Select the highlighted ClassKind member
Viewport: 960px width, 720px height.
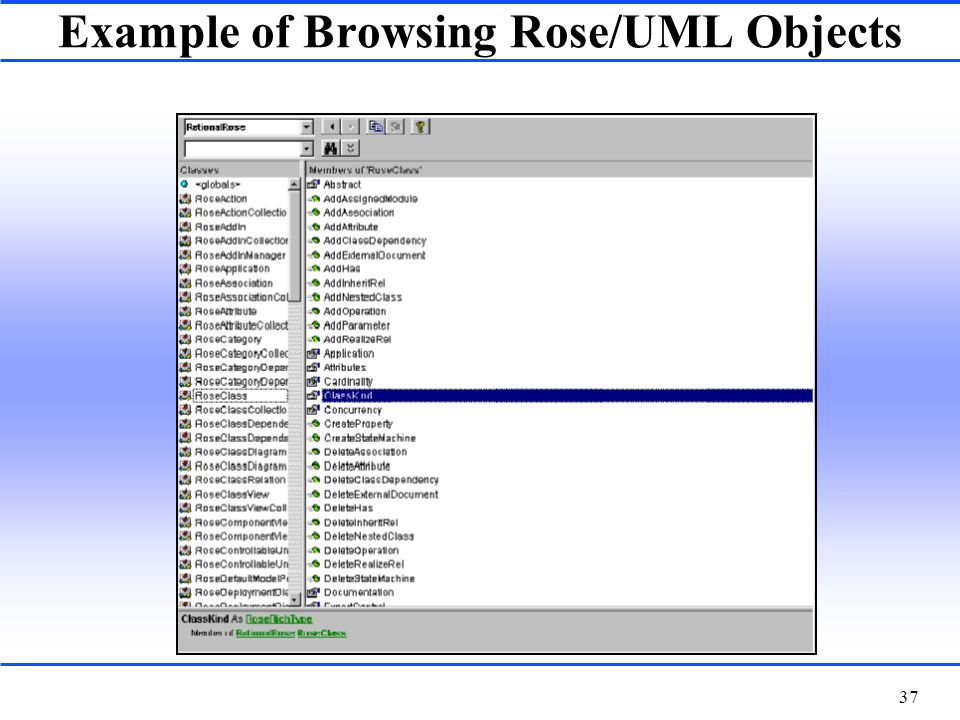pyautogui.click(x=567, y=396)
